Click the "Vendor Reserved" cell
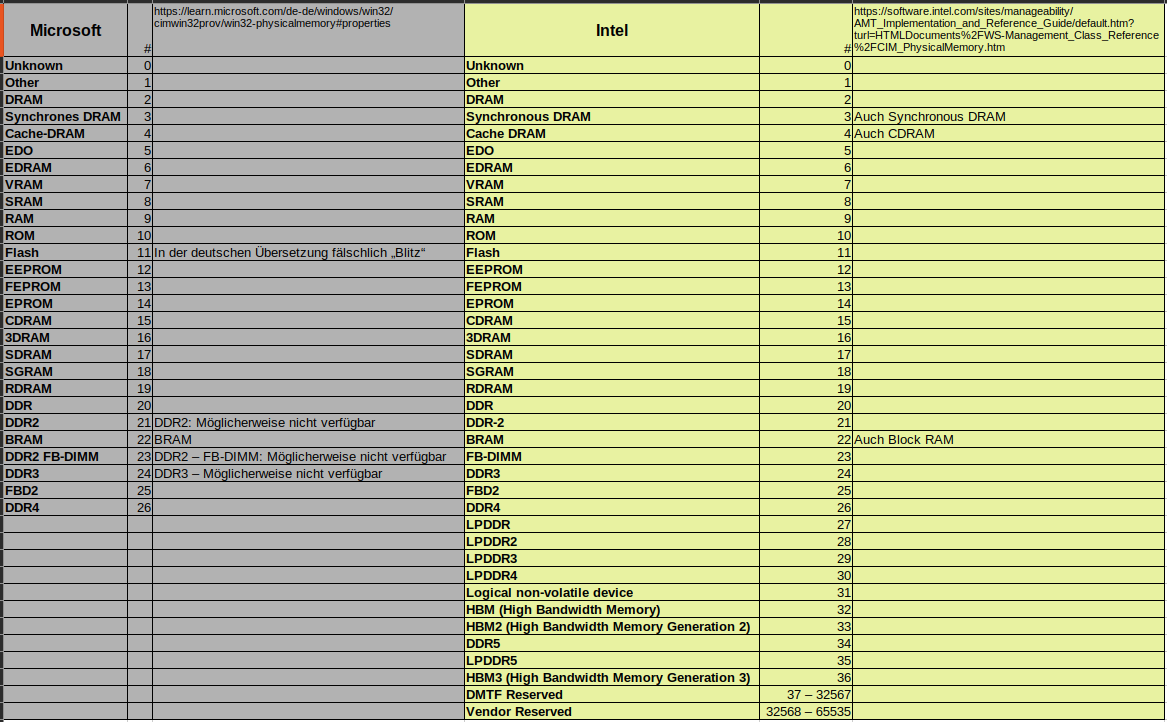Viewport: 1167px width, 722px height. tap(519, 712)
